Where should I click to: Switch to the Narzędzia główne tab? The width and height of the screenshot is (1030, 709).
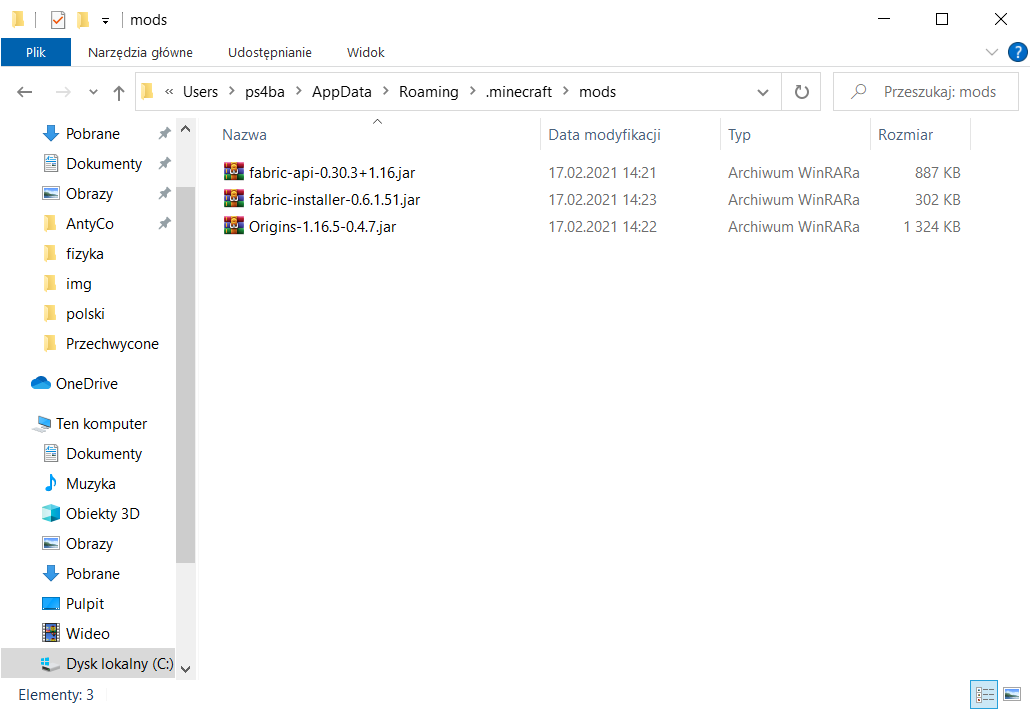tap(140, 52)
